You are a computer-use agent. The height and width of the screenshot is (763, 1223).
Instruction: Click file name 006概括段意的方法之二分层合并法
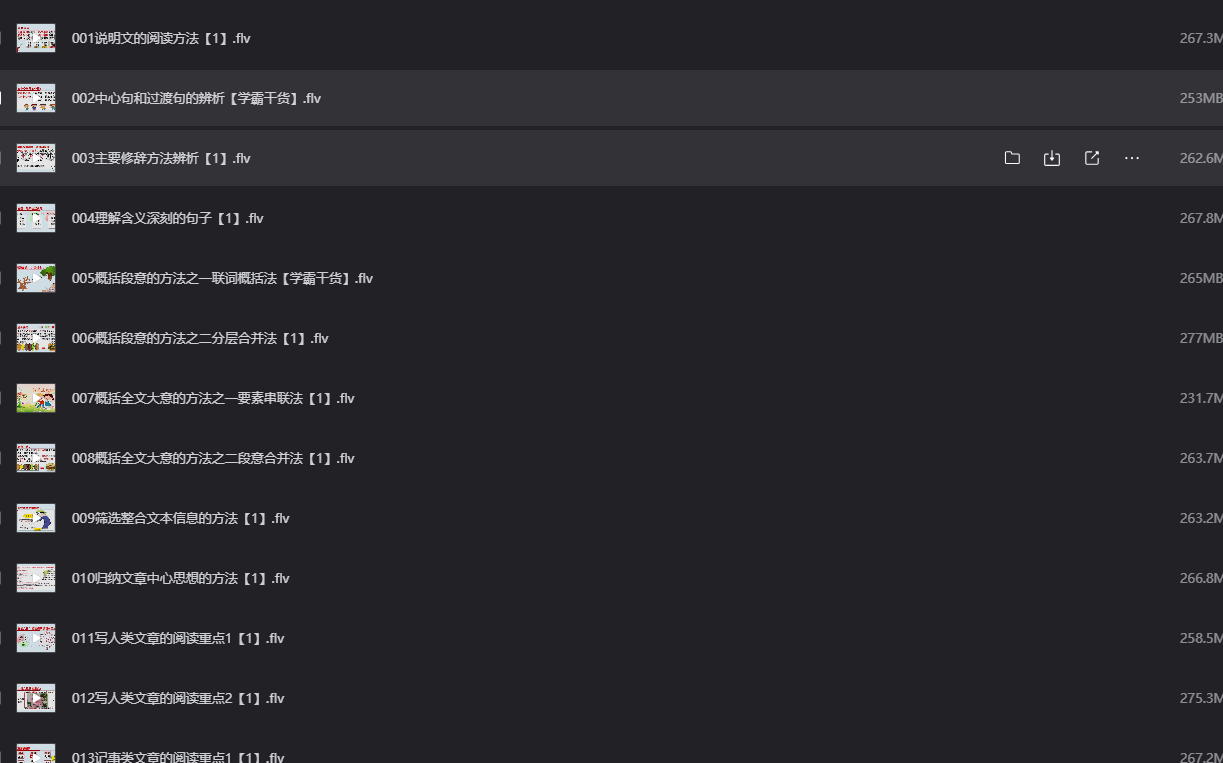click(200, 338)
